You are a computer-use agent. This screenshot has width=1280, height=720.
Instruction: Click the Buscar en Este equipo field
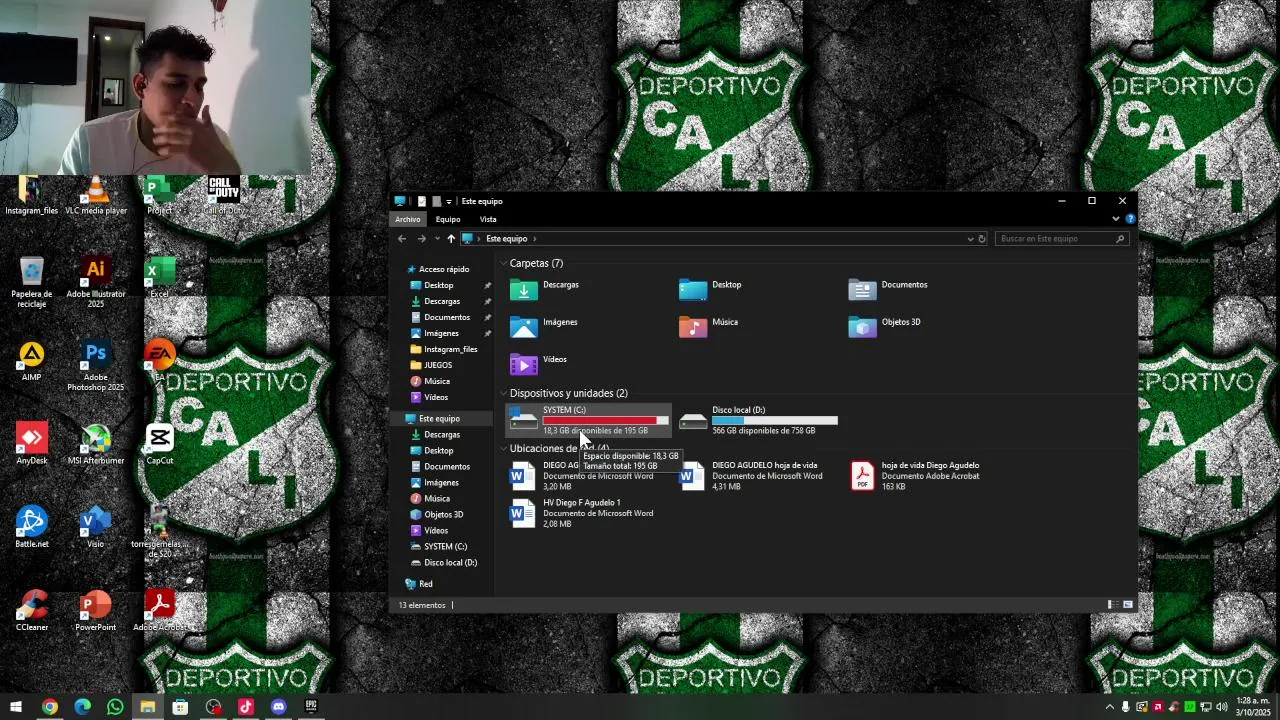pos(1063,239)
